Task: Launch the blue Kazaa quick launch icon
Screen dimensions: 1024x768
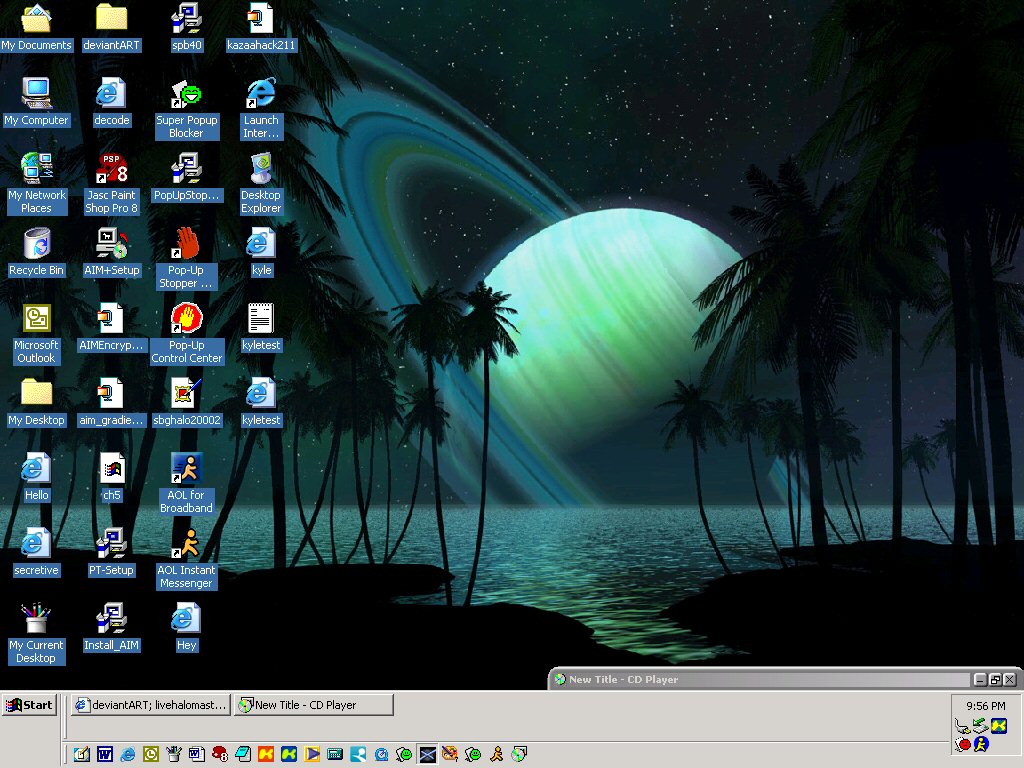Action: [x=289, y=754]
